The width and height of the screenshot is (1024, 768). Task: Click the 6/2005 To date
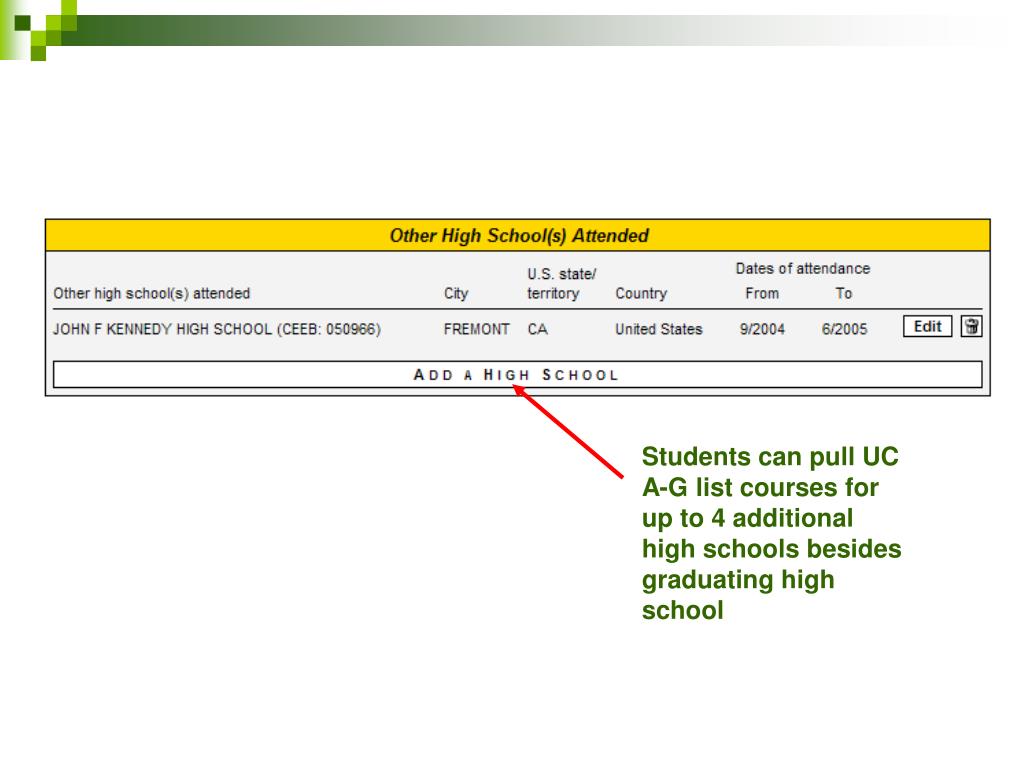click(x=844, y=329)
